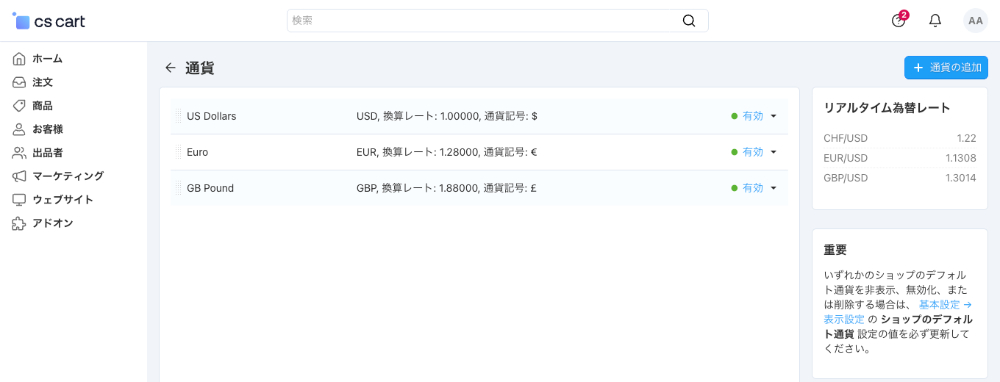Click the search magnifier icon
Image resolution: width=1000 pixels, height=382 pixels.
point(689,20)
